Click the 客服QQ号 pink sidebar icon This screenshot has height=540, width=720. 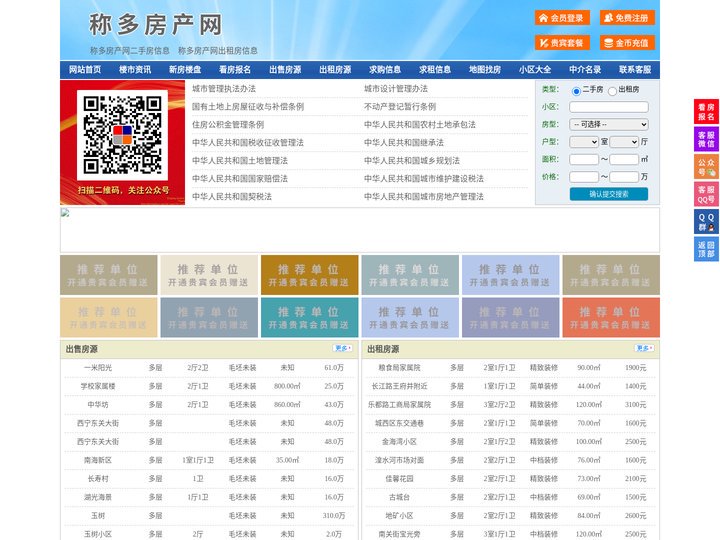pos(706,194)
